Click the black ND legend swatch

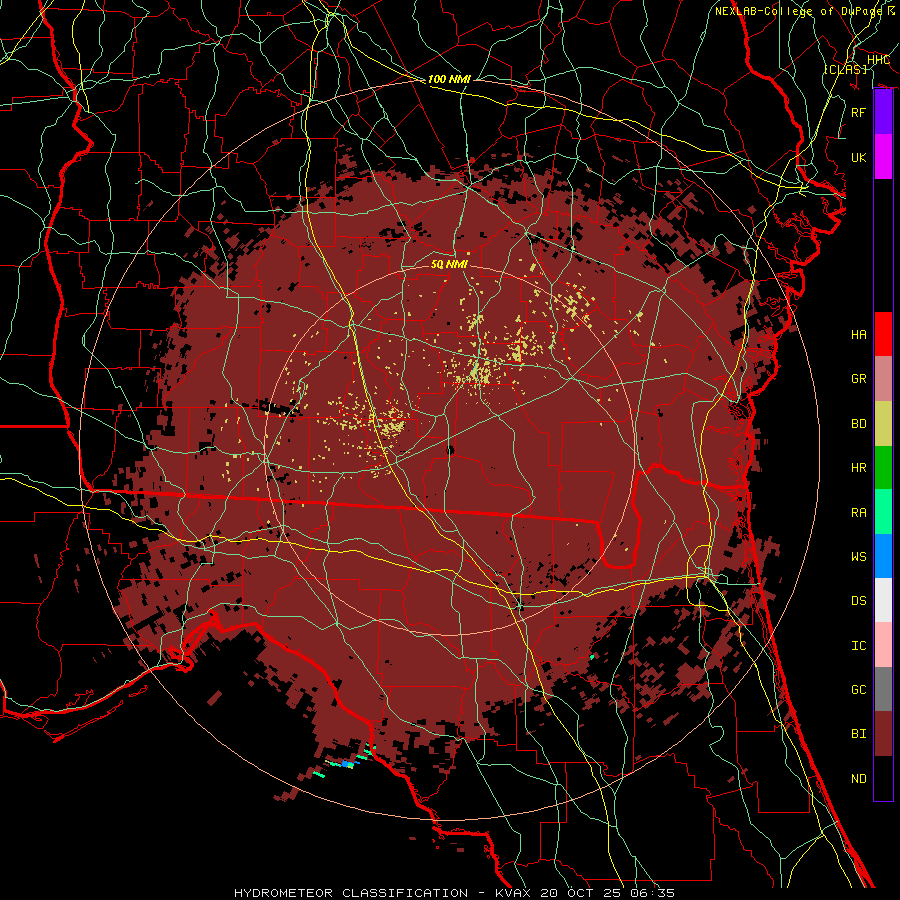click(x=883, y=778)
